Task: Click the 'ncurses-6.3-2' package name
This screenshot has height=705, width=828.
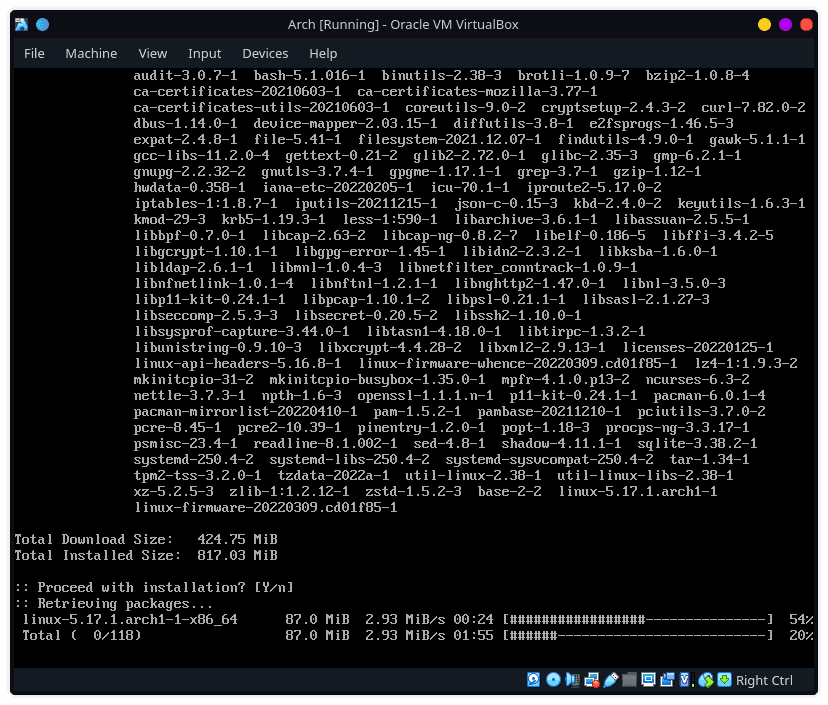Action: tap(697, 379)
